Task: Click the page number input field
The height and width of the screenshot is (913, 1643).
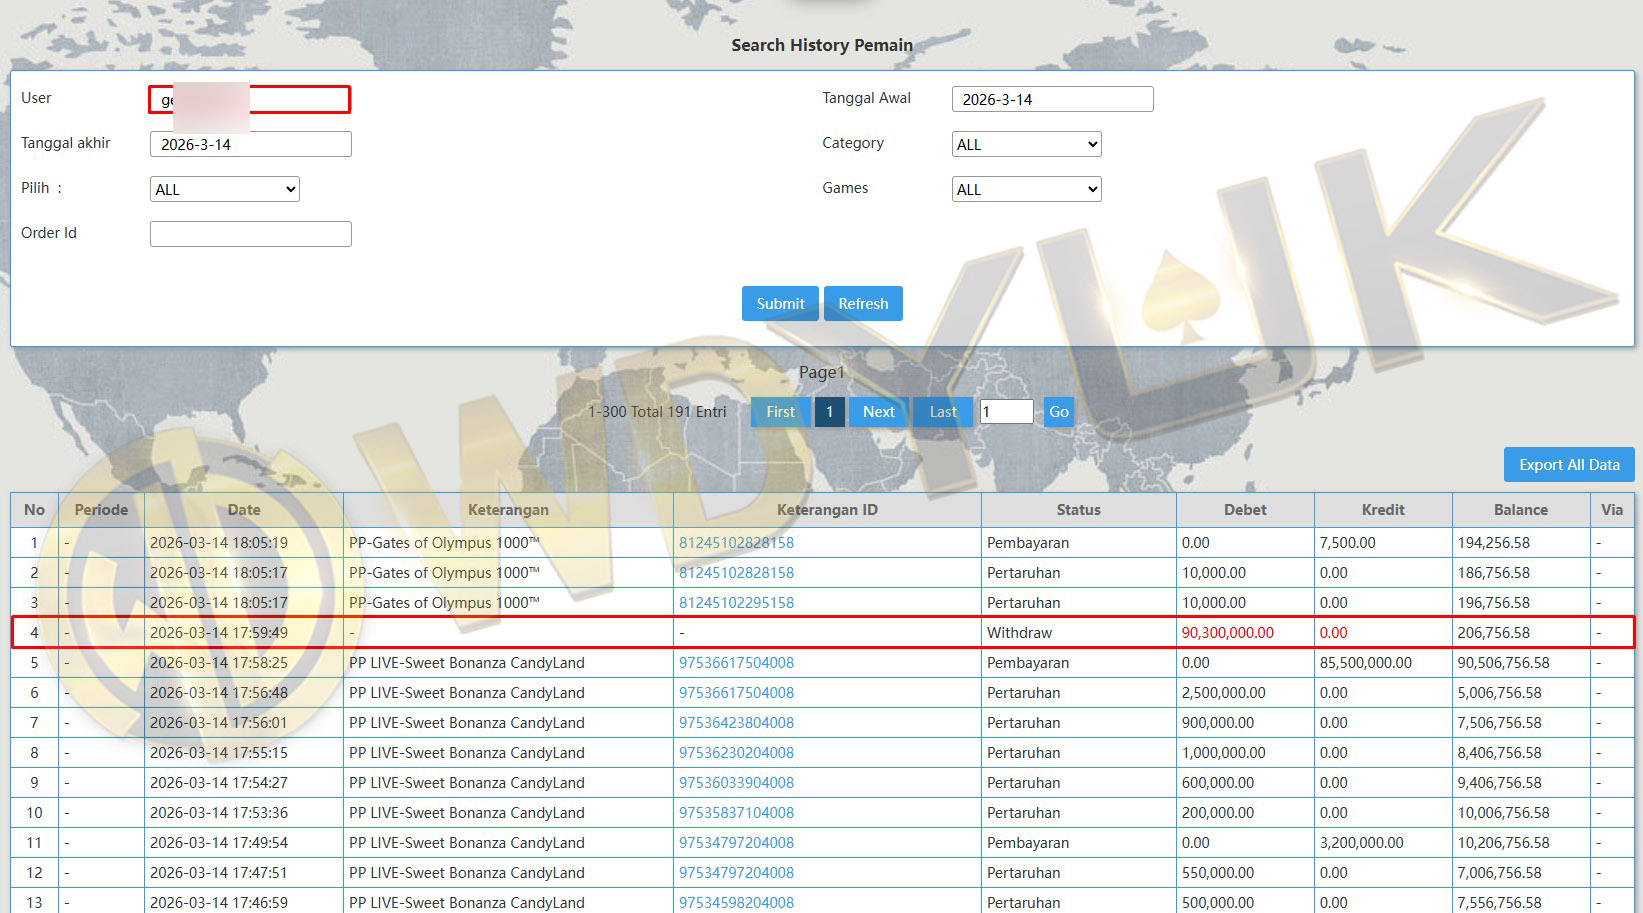Action: pos(1006,412)
